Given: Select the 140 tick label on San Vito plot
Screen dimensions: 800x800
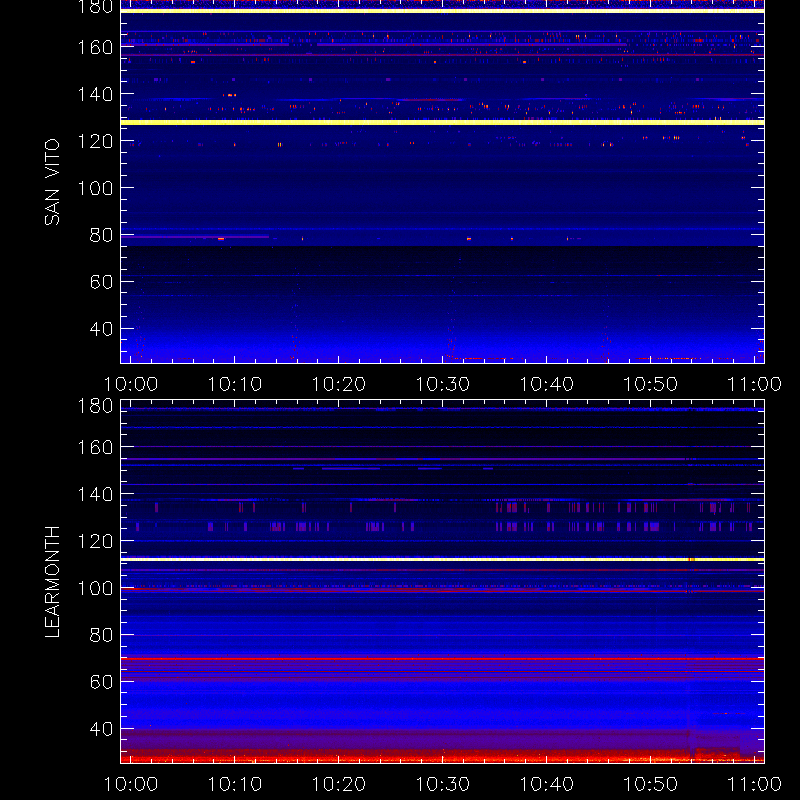Looking at the screenshot, I should pos(95,94).
